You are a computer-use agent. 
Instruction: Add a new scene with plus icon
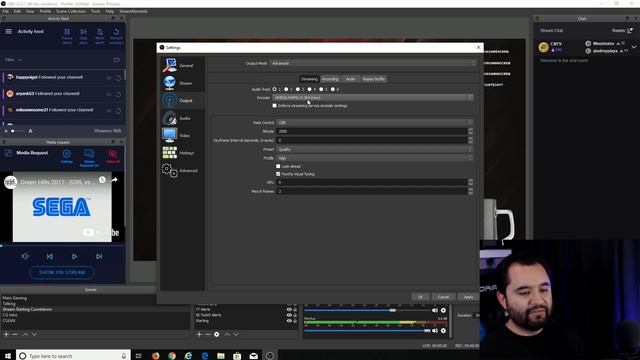pos(6,334)
